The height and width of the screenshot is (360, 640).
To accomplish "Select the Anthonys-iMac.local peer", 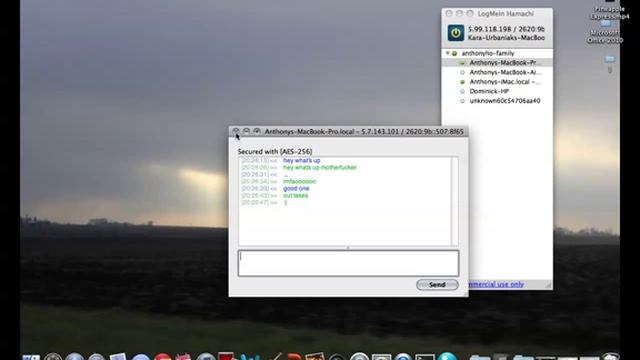I will [497, 82].
